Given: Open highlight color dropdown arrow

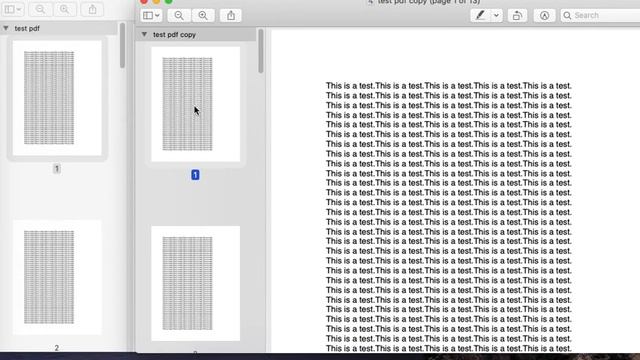Looking at the screenshot, I should pos(496,16).
